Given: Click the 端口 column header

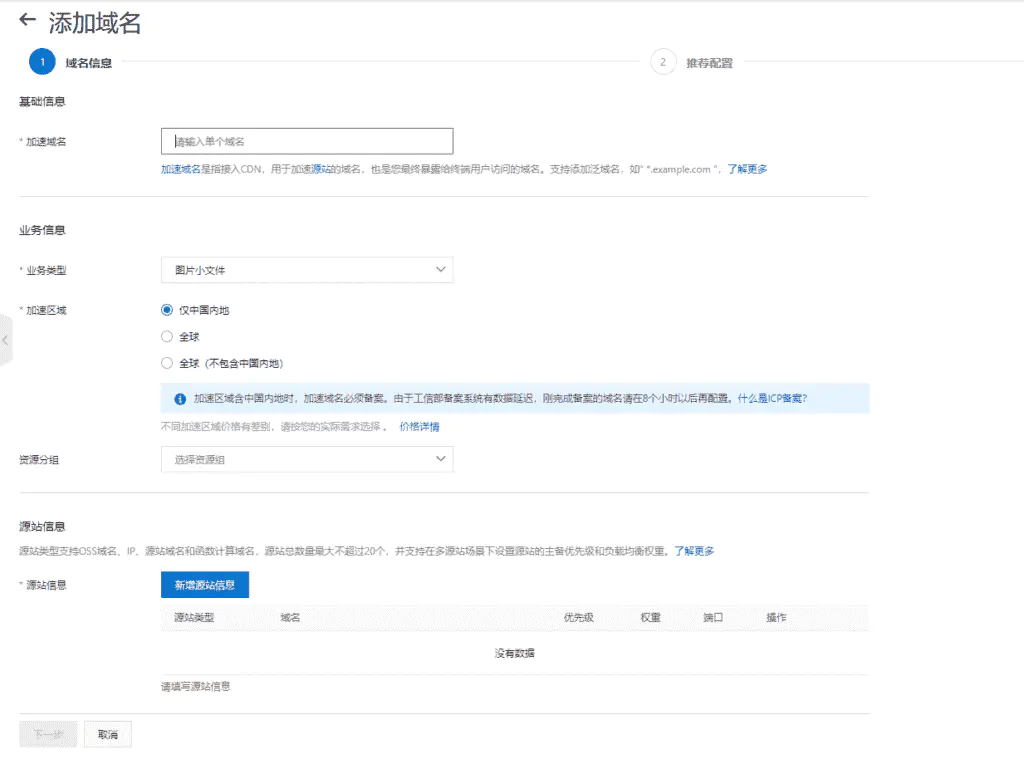Looking at the screenshot, I should click(713, 617).
